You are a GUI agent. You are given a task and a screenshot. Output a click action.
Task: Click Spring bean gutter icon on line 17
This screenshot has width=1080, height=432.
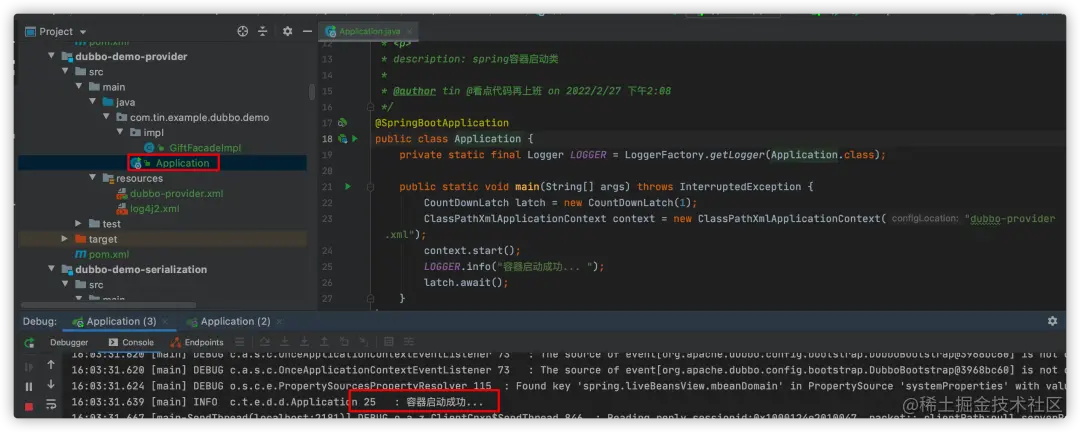pos(342,123)
